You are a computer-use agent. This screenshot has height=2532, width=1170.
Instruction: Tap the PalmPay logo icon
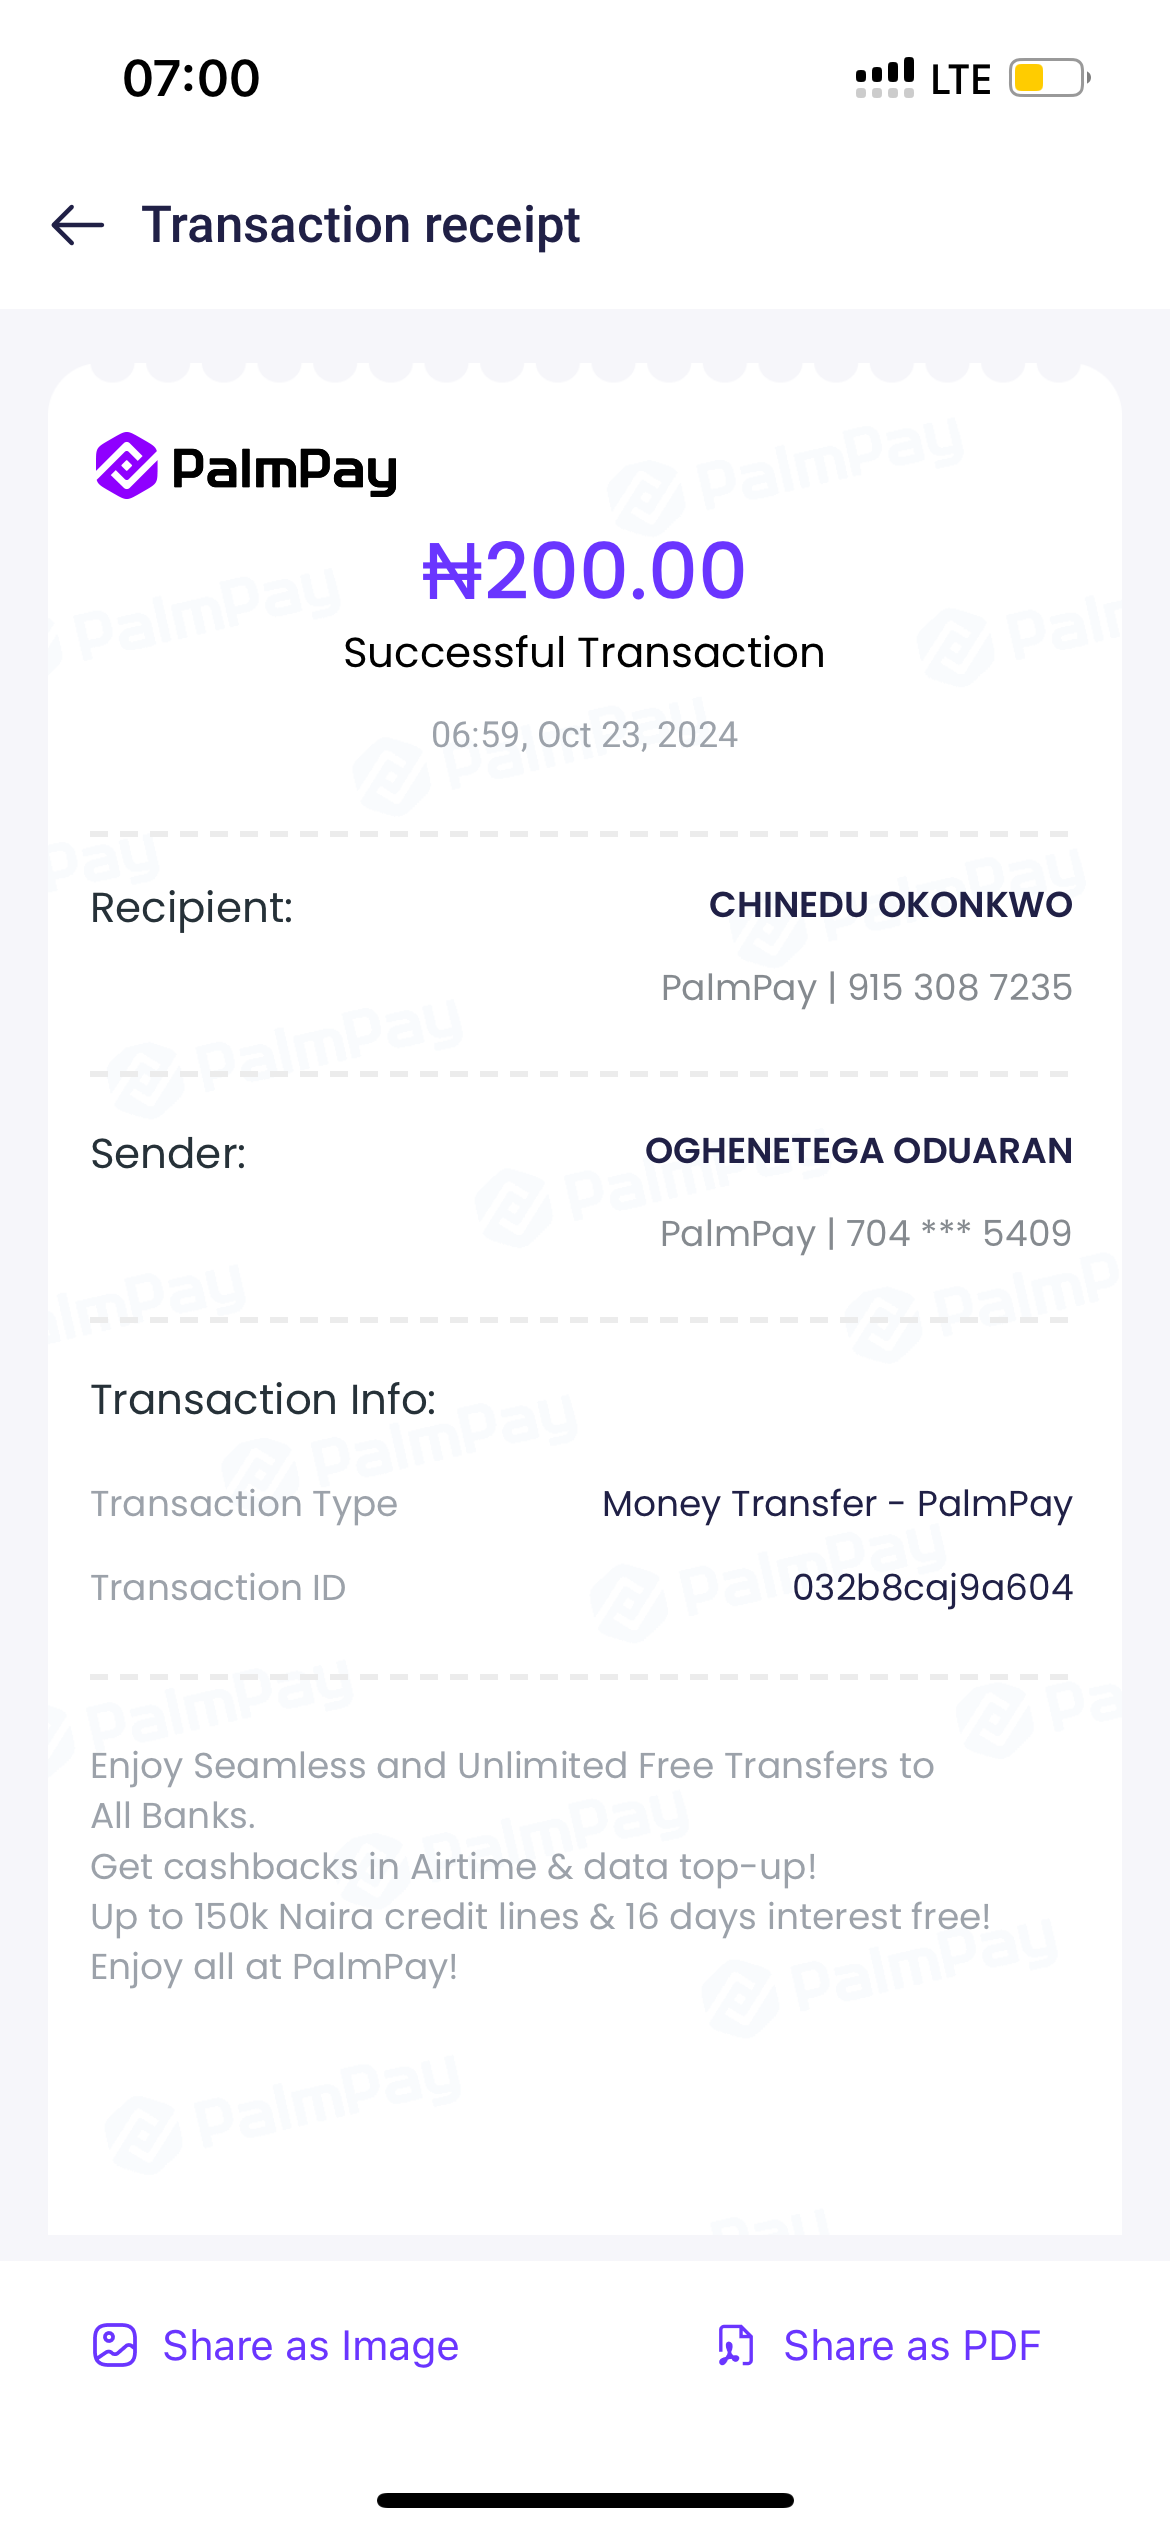[127, 466]
